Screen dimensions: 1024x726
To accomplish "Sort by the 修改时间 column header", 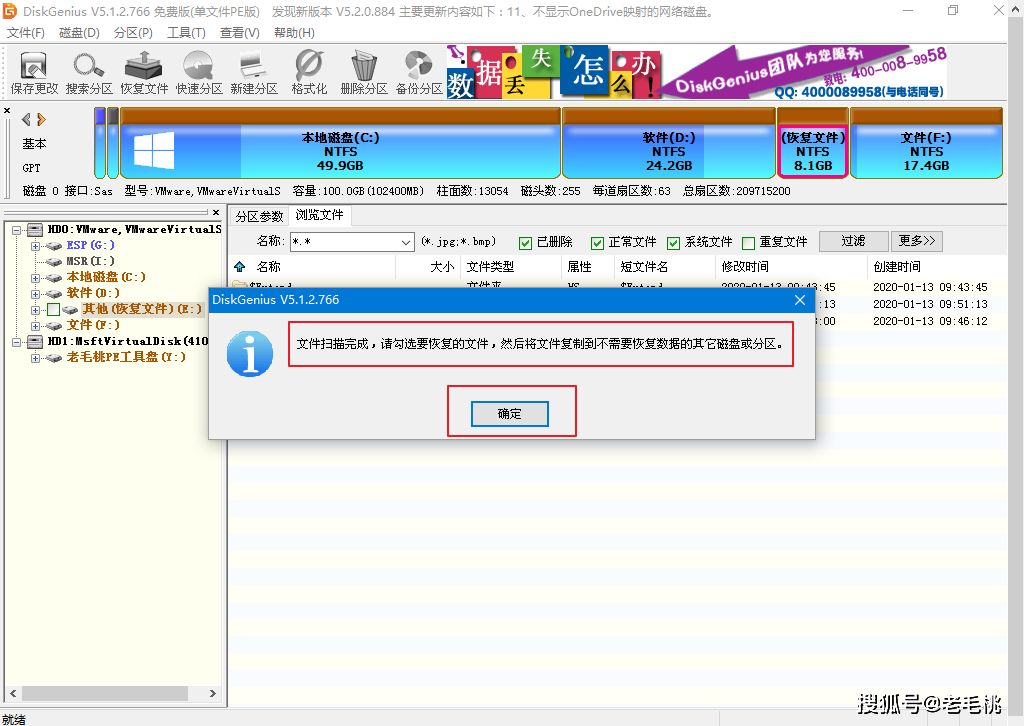I will click(745, 266).
